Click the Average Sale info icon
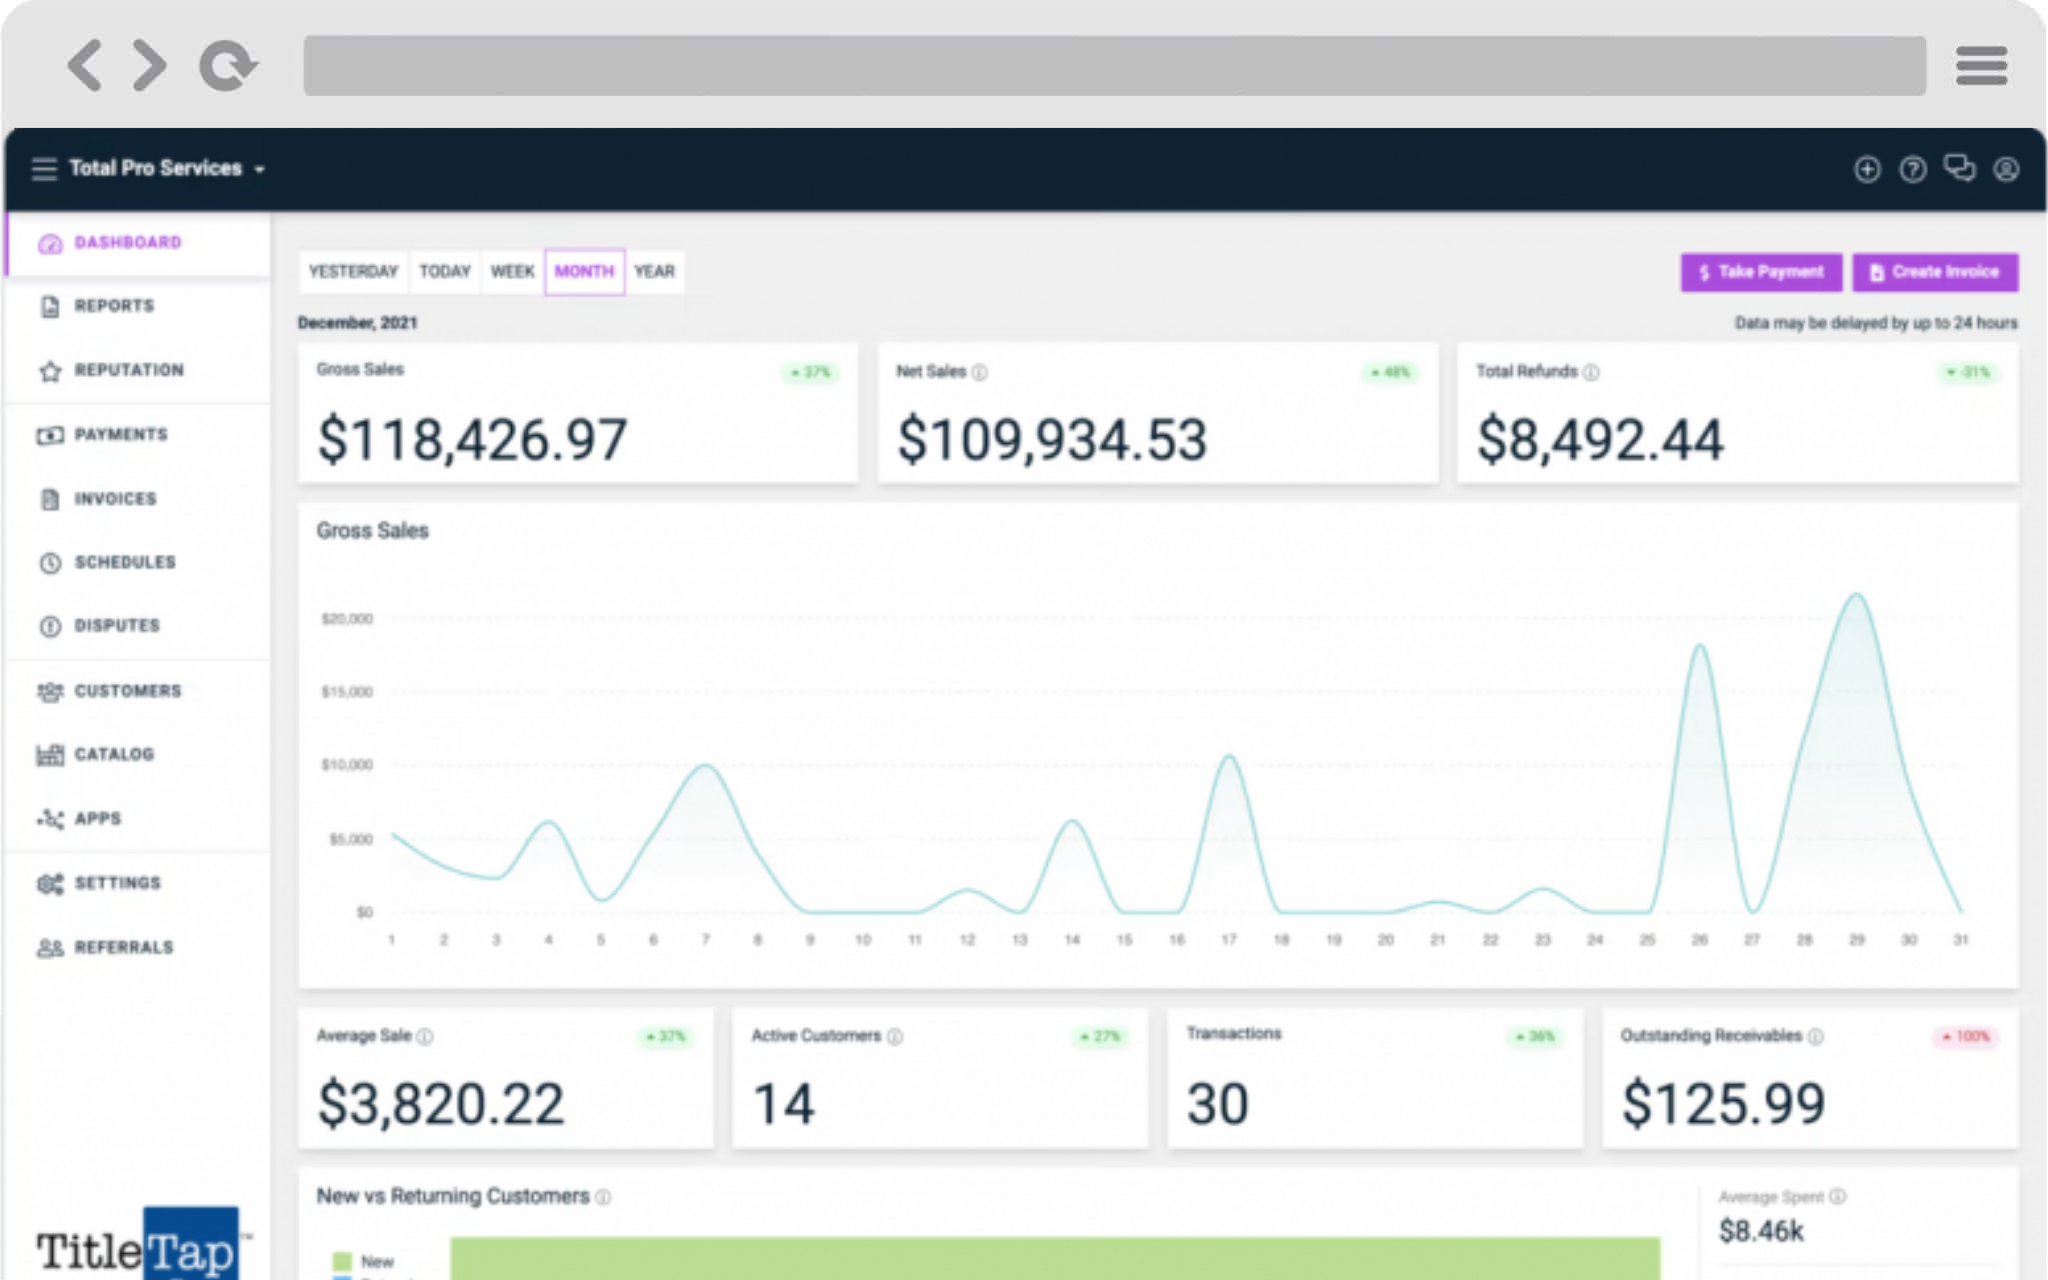 [425, 1036]
